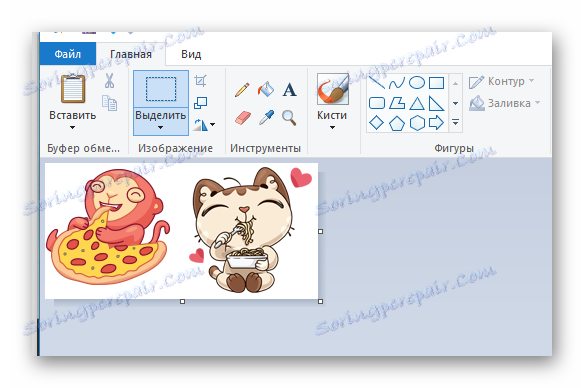Click the Crop icon
Screen dimensions: 584x388
(x=200, y=80)
